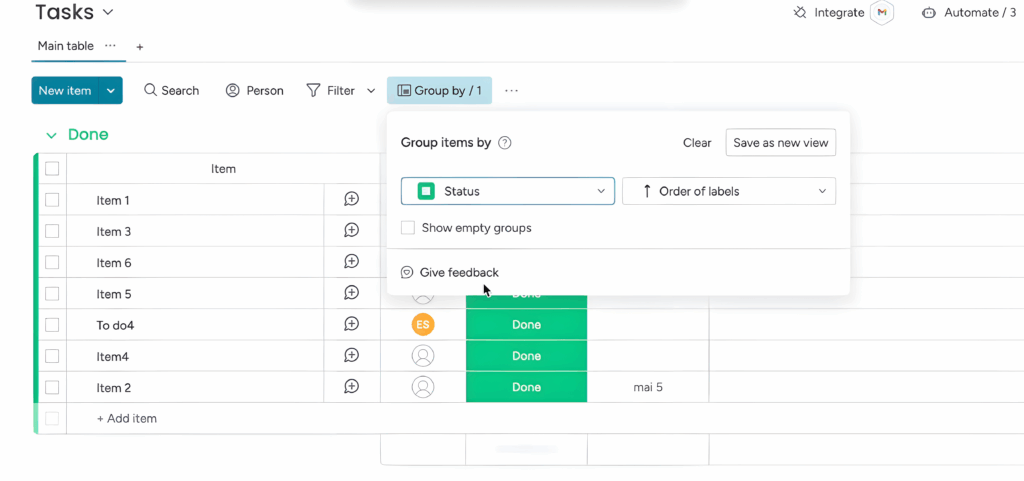Viewport: 1024px width, 481px height.
Task: Open conversation icon for Item 1
Action: pos(351,200)
